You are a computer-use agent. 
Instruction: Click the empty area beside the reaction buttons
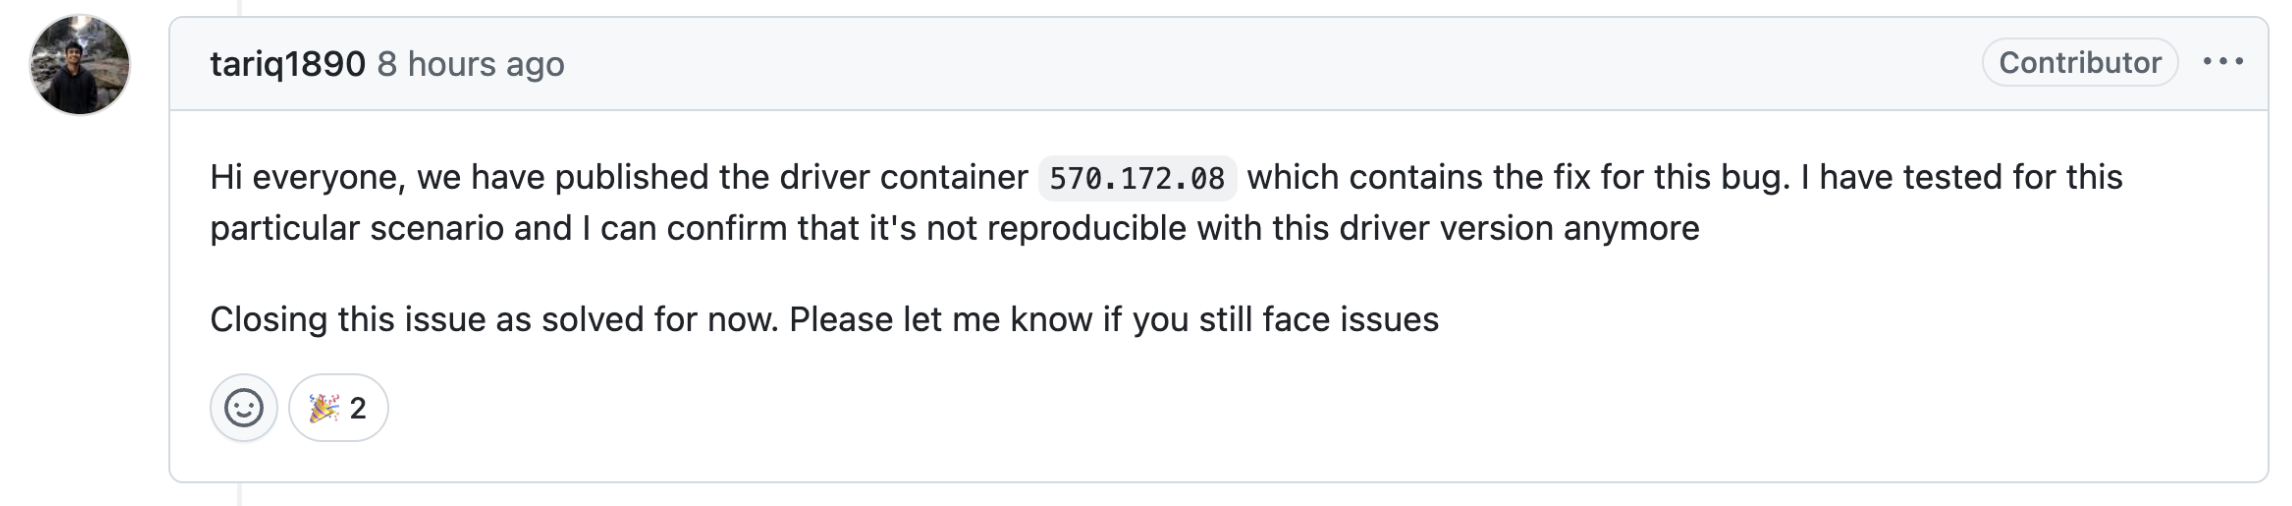[1300, 408]
